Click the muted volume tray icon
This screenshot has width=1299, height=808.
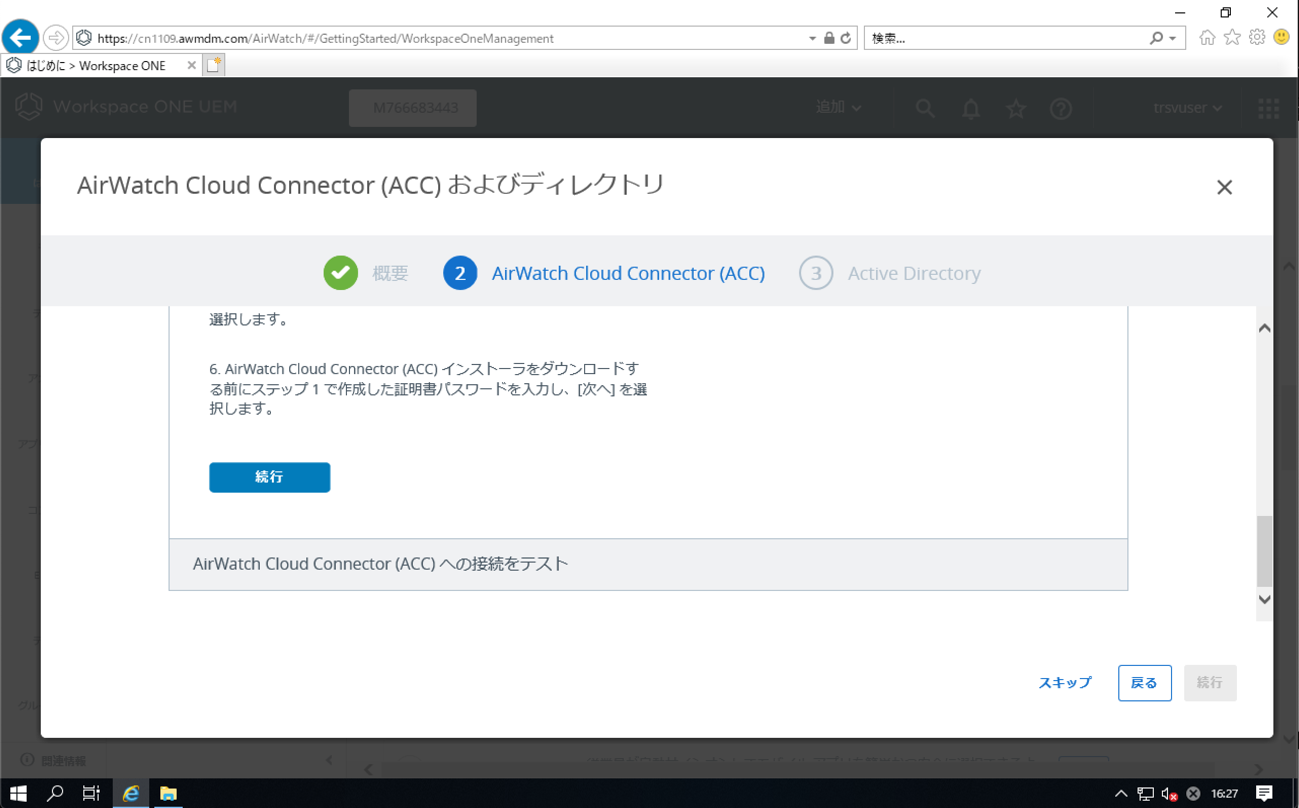click(x=1169, y=794)
